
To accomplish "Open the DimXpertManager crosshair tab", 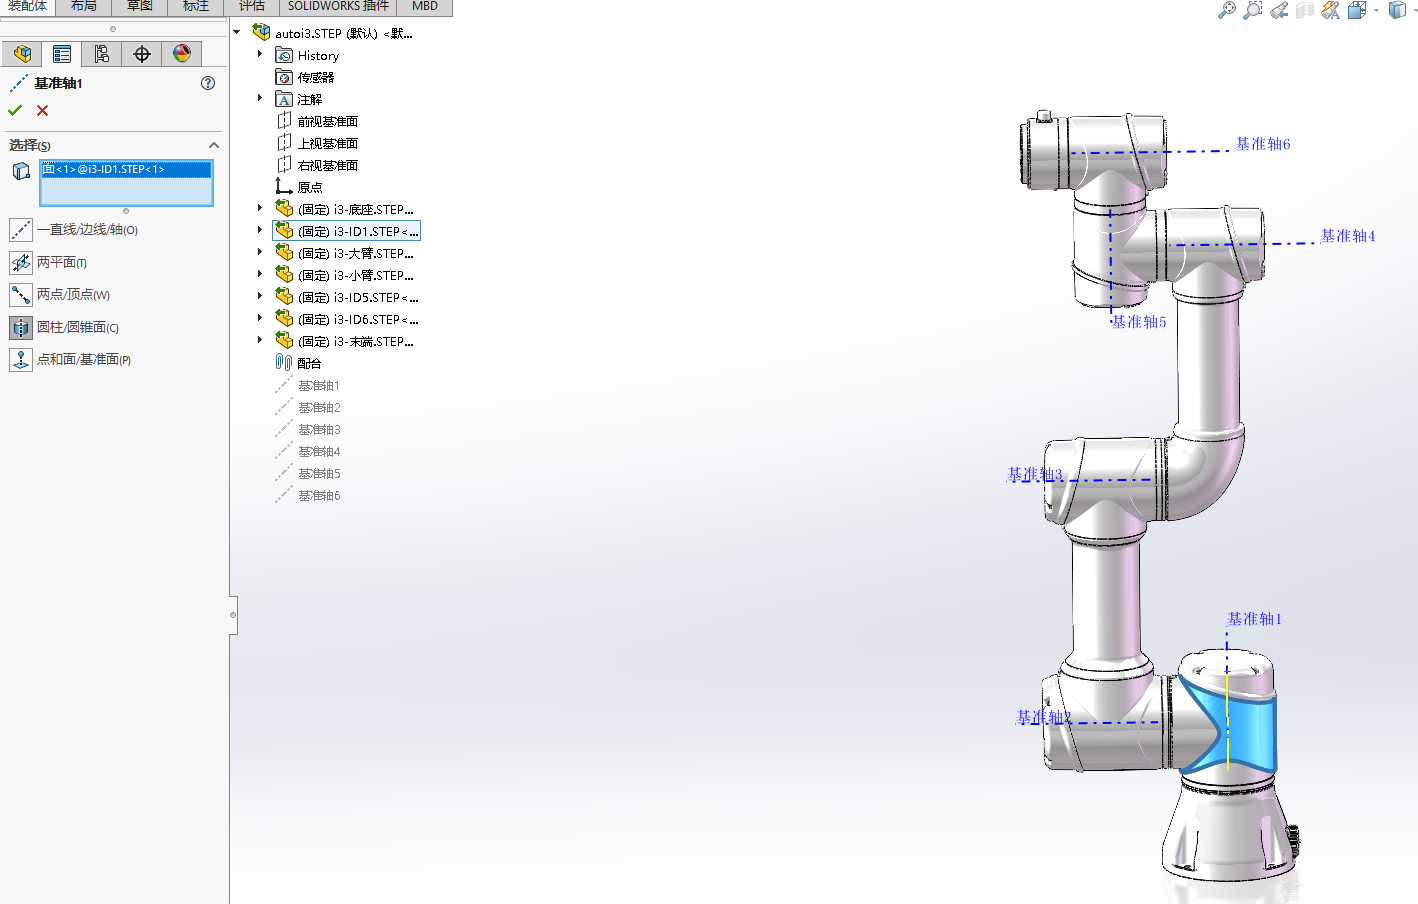I will pyautogui.click(x=142, y=54).
